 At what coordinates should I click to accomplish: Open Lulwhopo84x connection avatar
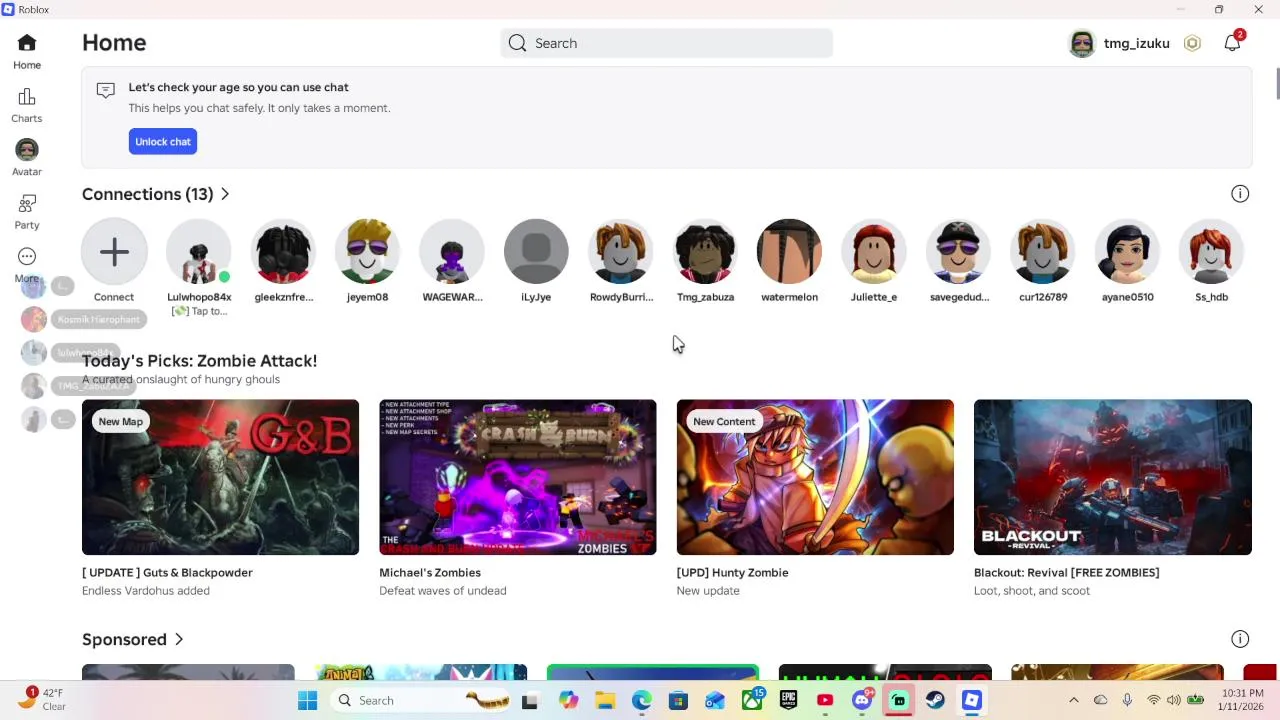pyautogui.click(x=199, y=252)
